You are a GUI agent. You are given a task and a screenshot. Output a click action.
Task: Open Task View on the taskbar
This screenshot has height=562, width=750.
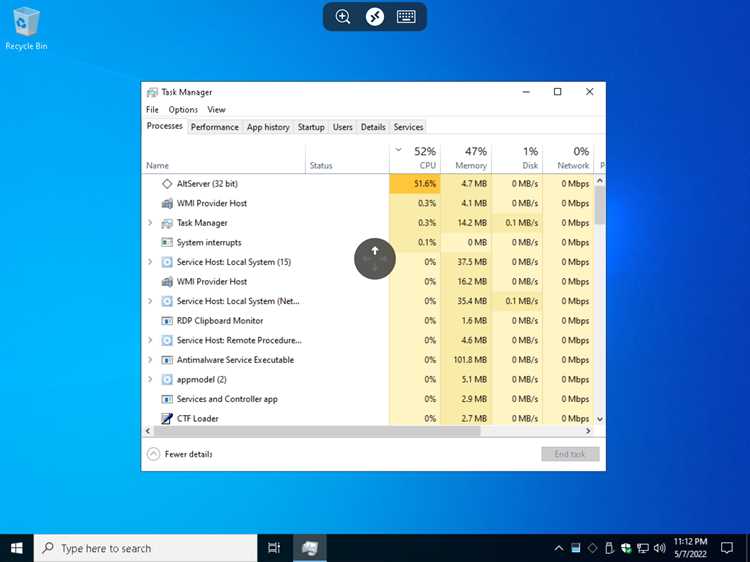[x=274, y=548]
